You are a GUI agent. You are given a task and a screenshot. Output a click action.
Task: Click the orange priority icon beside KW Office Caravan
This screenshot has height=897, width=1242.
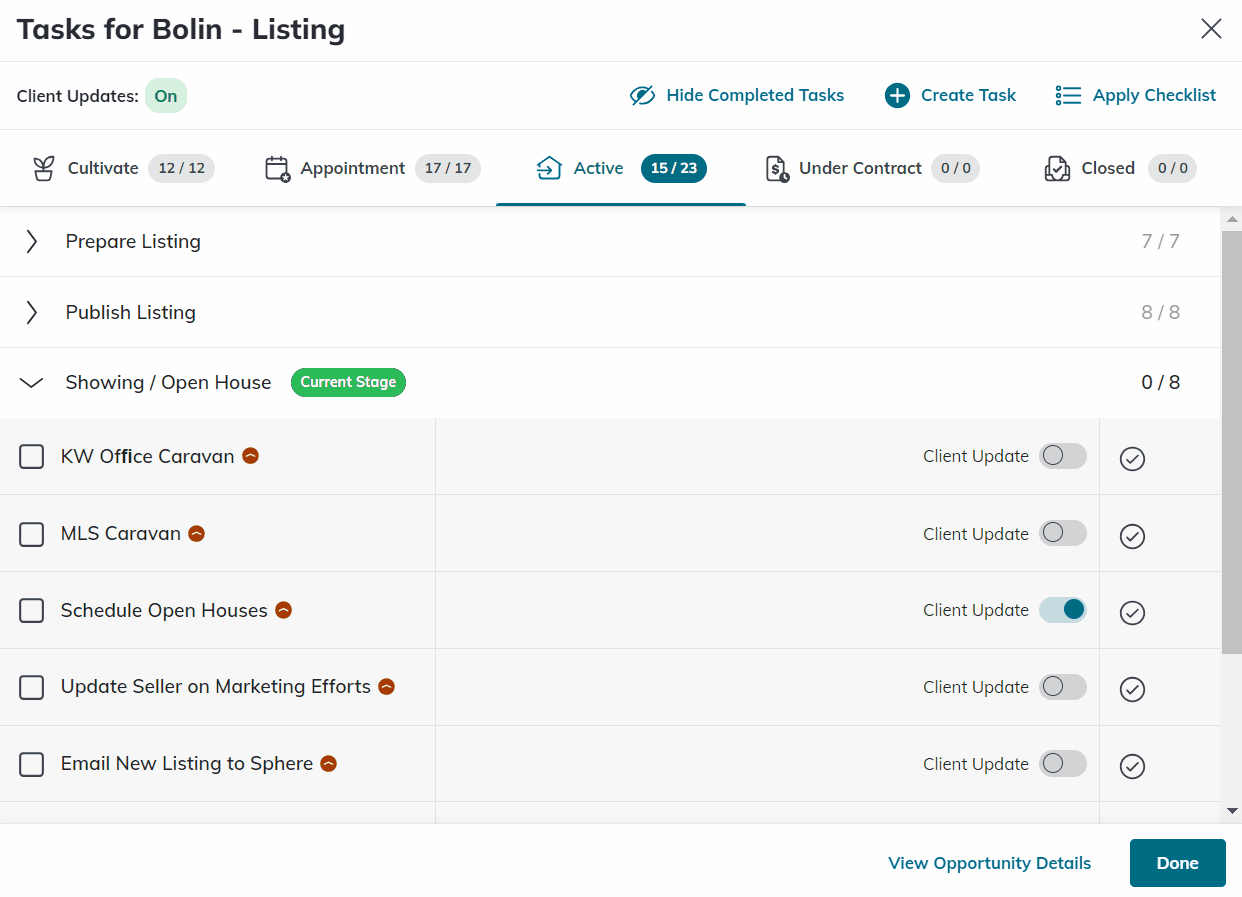click(x=251, y=456)
